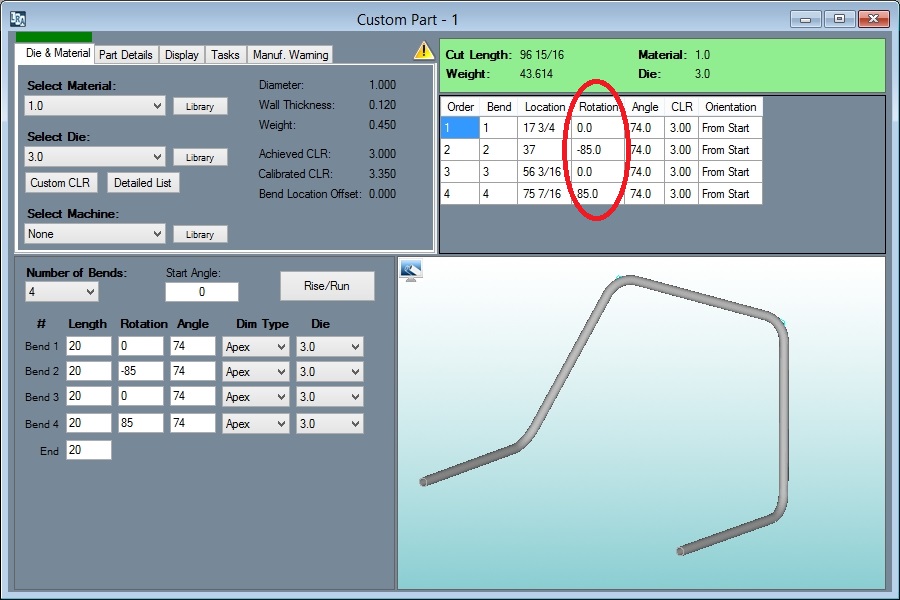The height and width of the screenshot is (600, 900).
Task: Click the Rotation column header in table
Action: 598,107
